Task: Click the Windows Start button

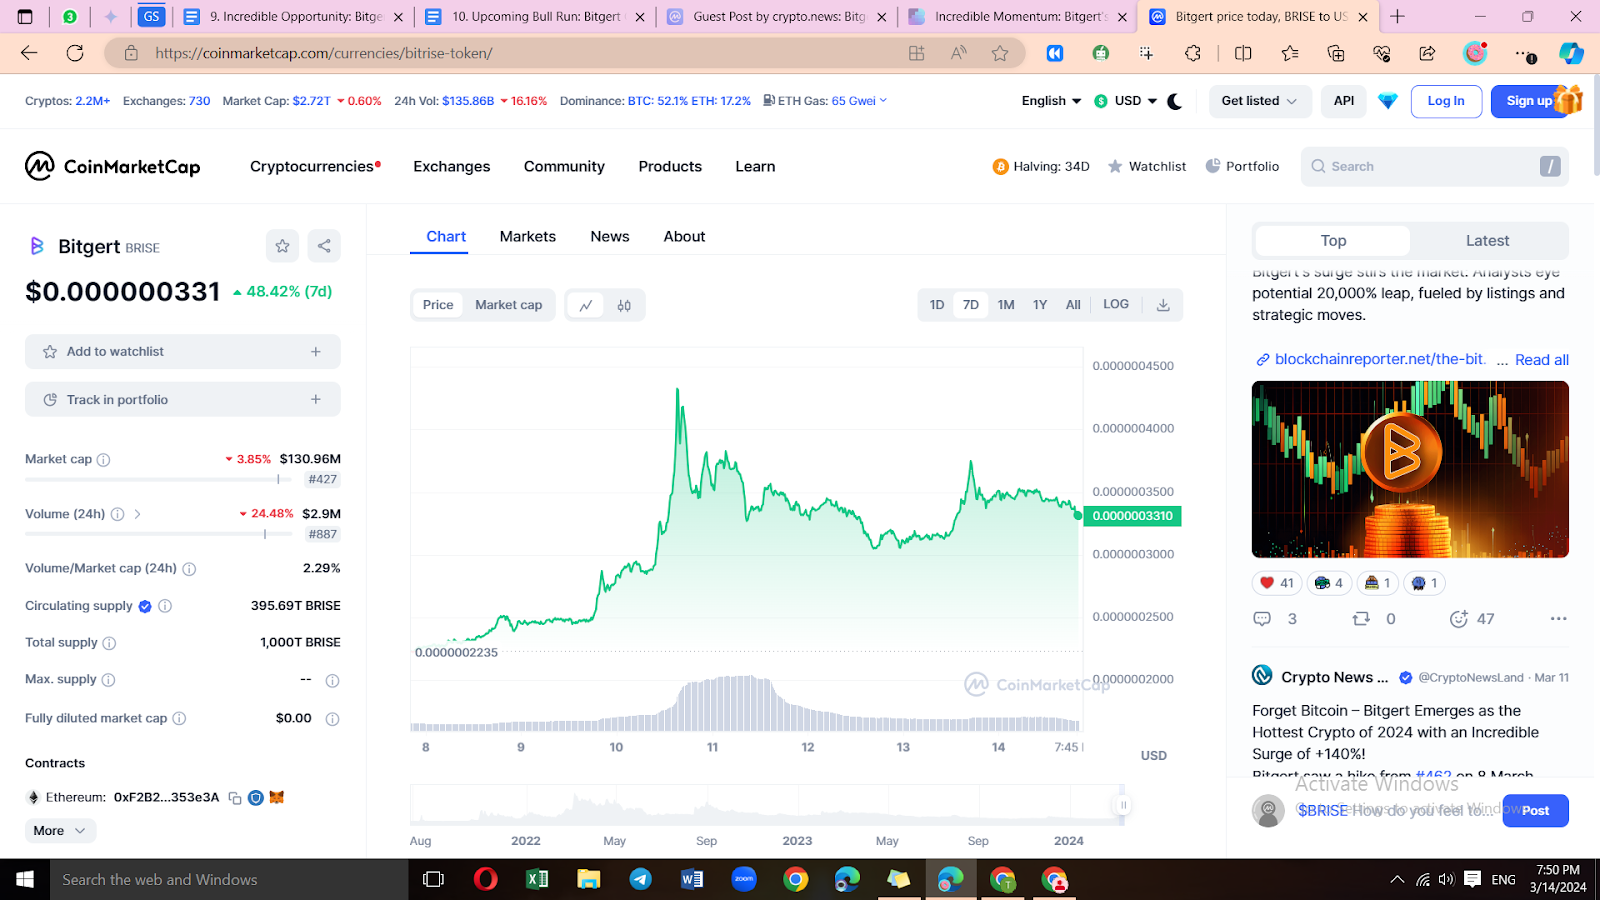Action: pos(25,879)
